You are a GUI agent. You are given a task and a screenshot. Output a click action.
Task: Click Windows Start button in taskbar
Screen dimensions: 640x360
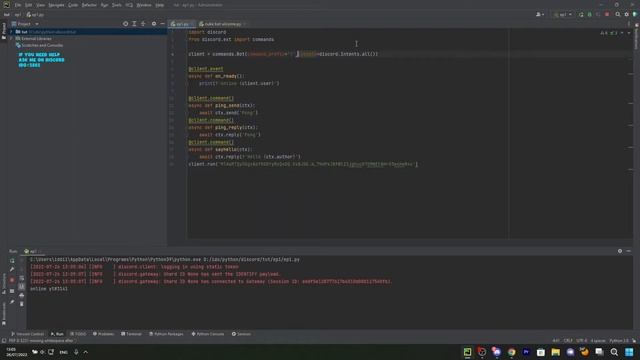(629, 352)
